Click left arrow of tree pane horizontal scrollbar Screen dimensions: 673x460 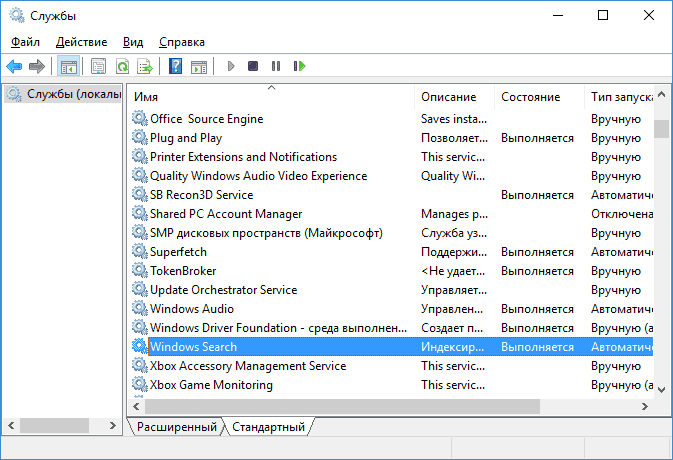(11, 426)
